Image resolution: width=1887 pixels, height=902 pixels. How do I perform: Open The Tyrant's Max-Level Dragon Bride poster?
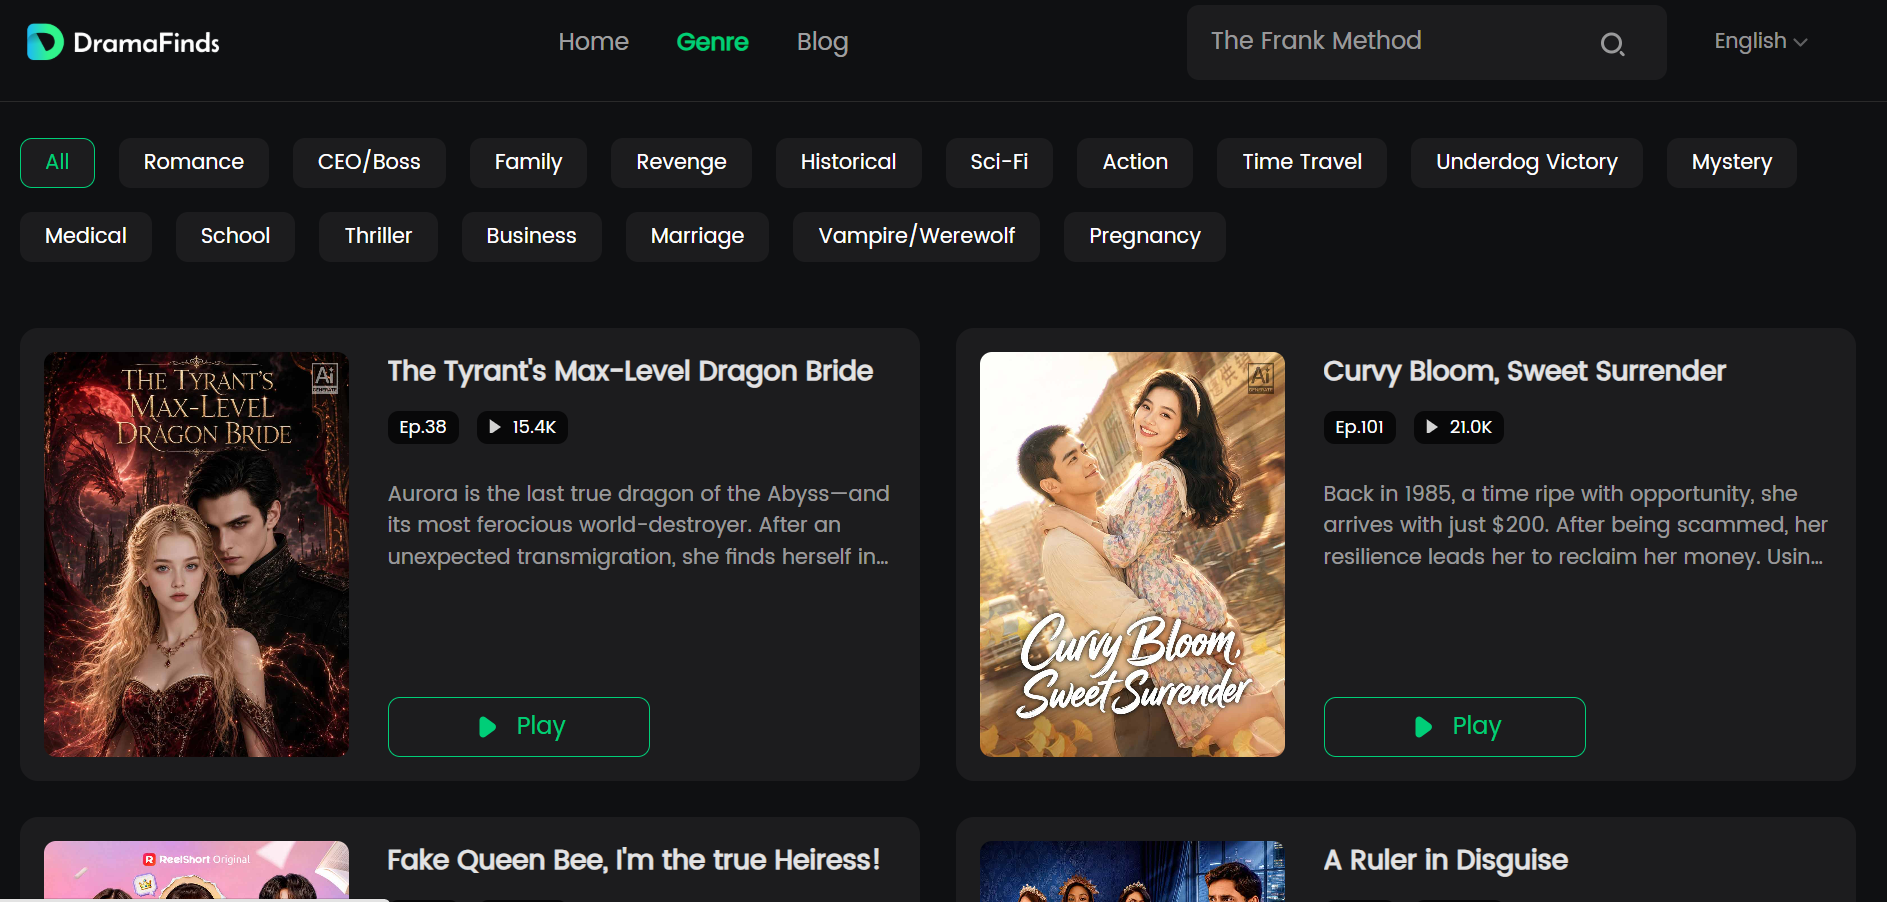pos(196,554)
